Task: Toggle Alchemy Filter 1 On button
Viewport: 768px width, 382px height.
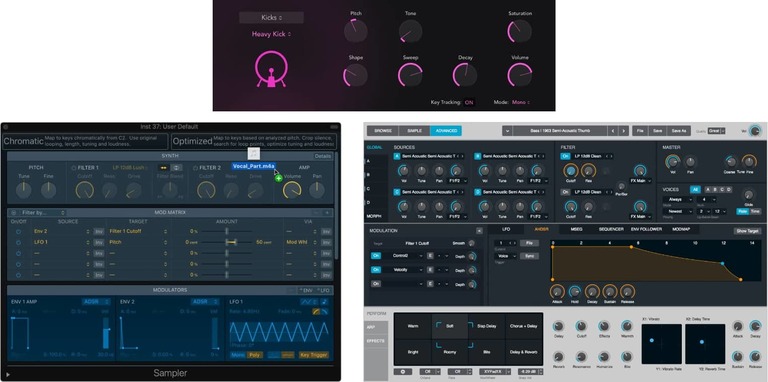Action: [x=565, y=156]
